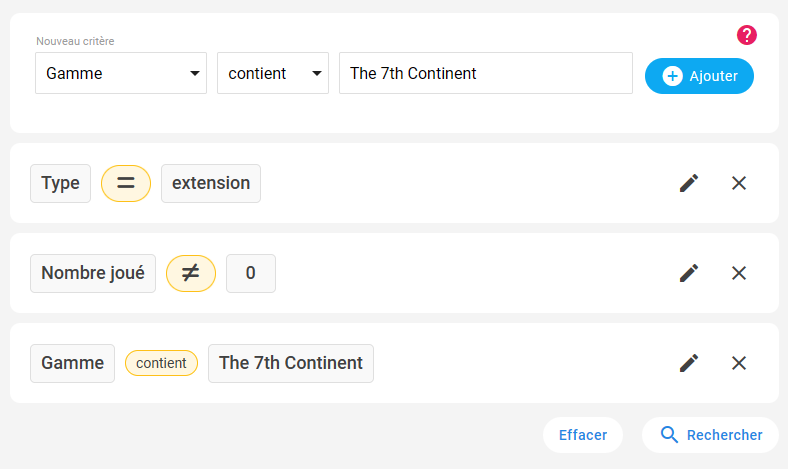Click the magnifier icon in Rechercher
The width and height of the screenshot is (788, 469).
click(669, 435)
